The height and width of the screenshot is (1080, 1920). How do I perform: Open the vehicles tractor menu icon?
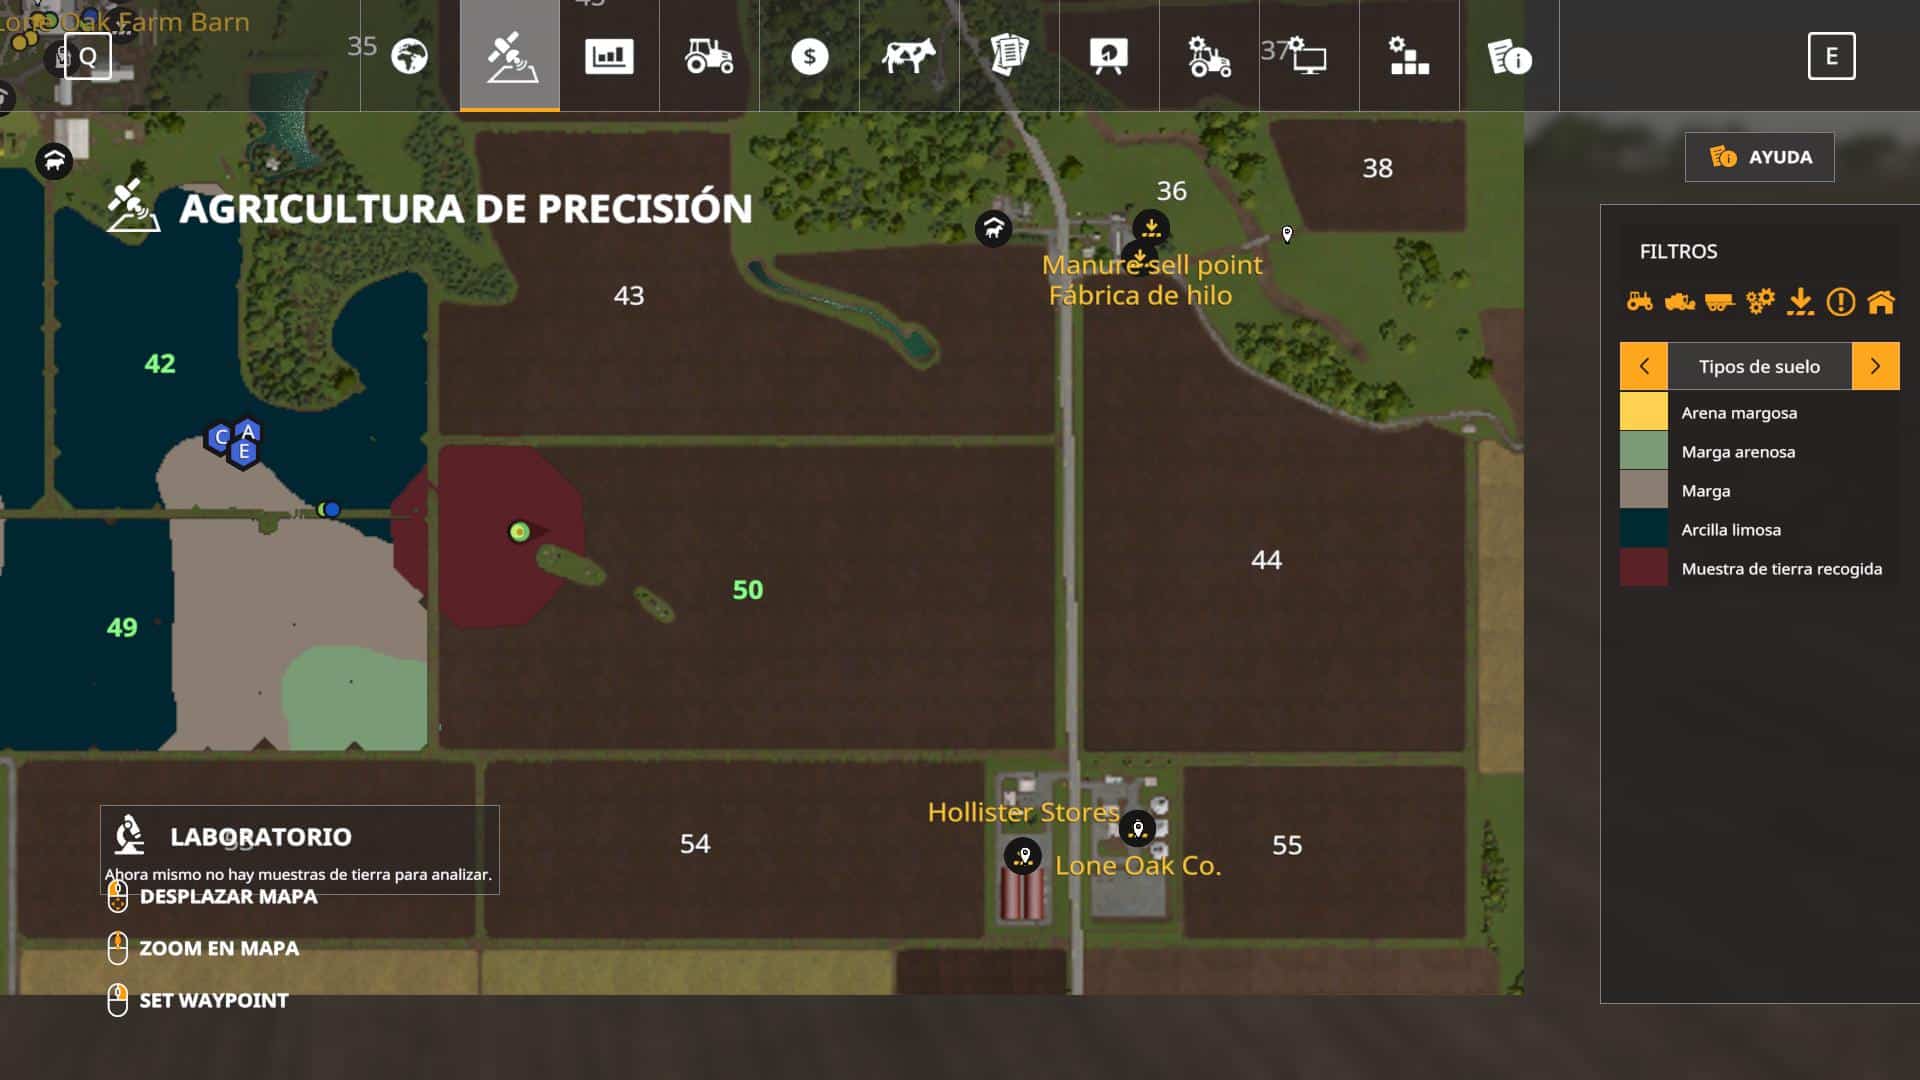[x=709, y=56]
